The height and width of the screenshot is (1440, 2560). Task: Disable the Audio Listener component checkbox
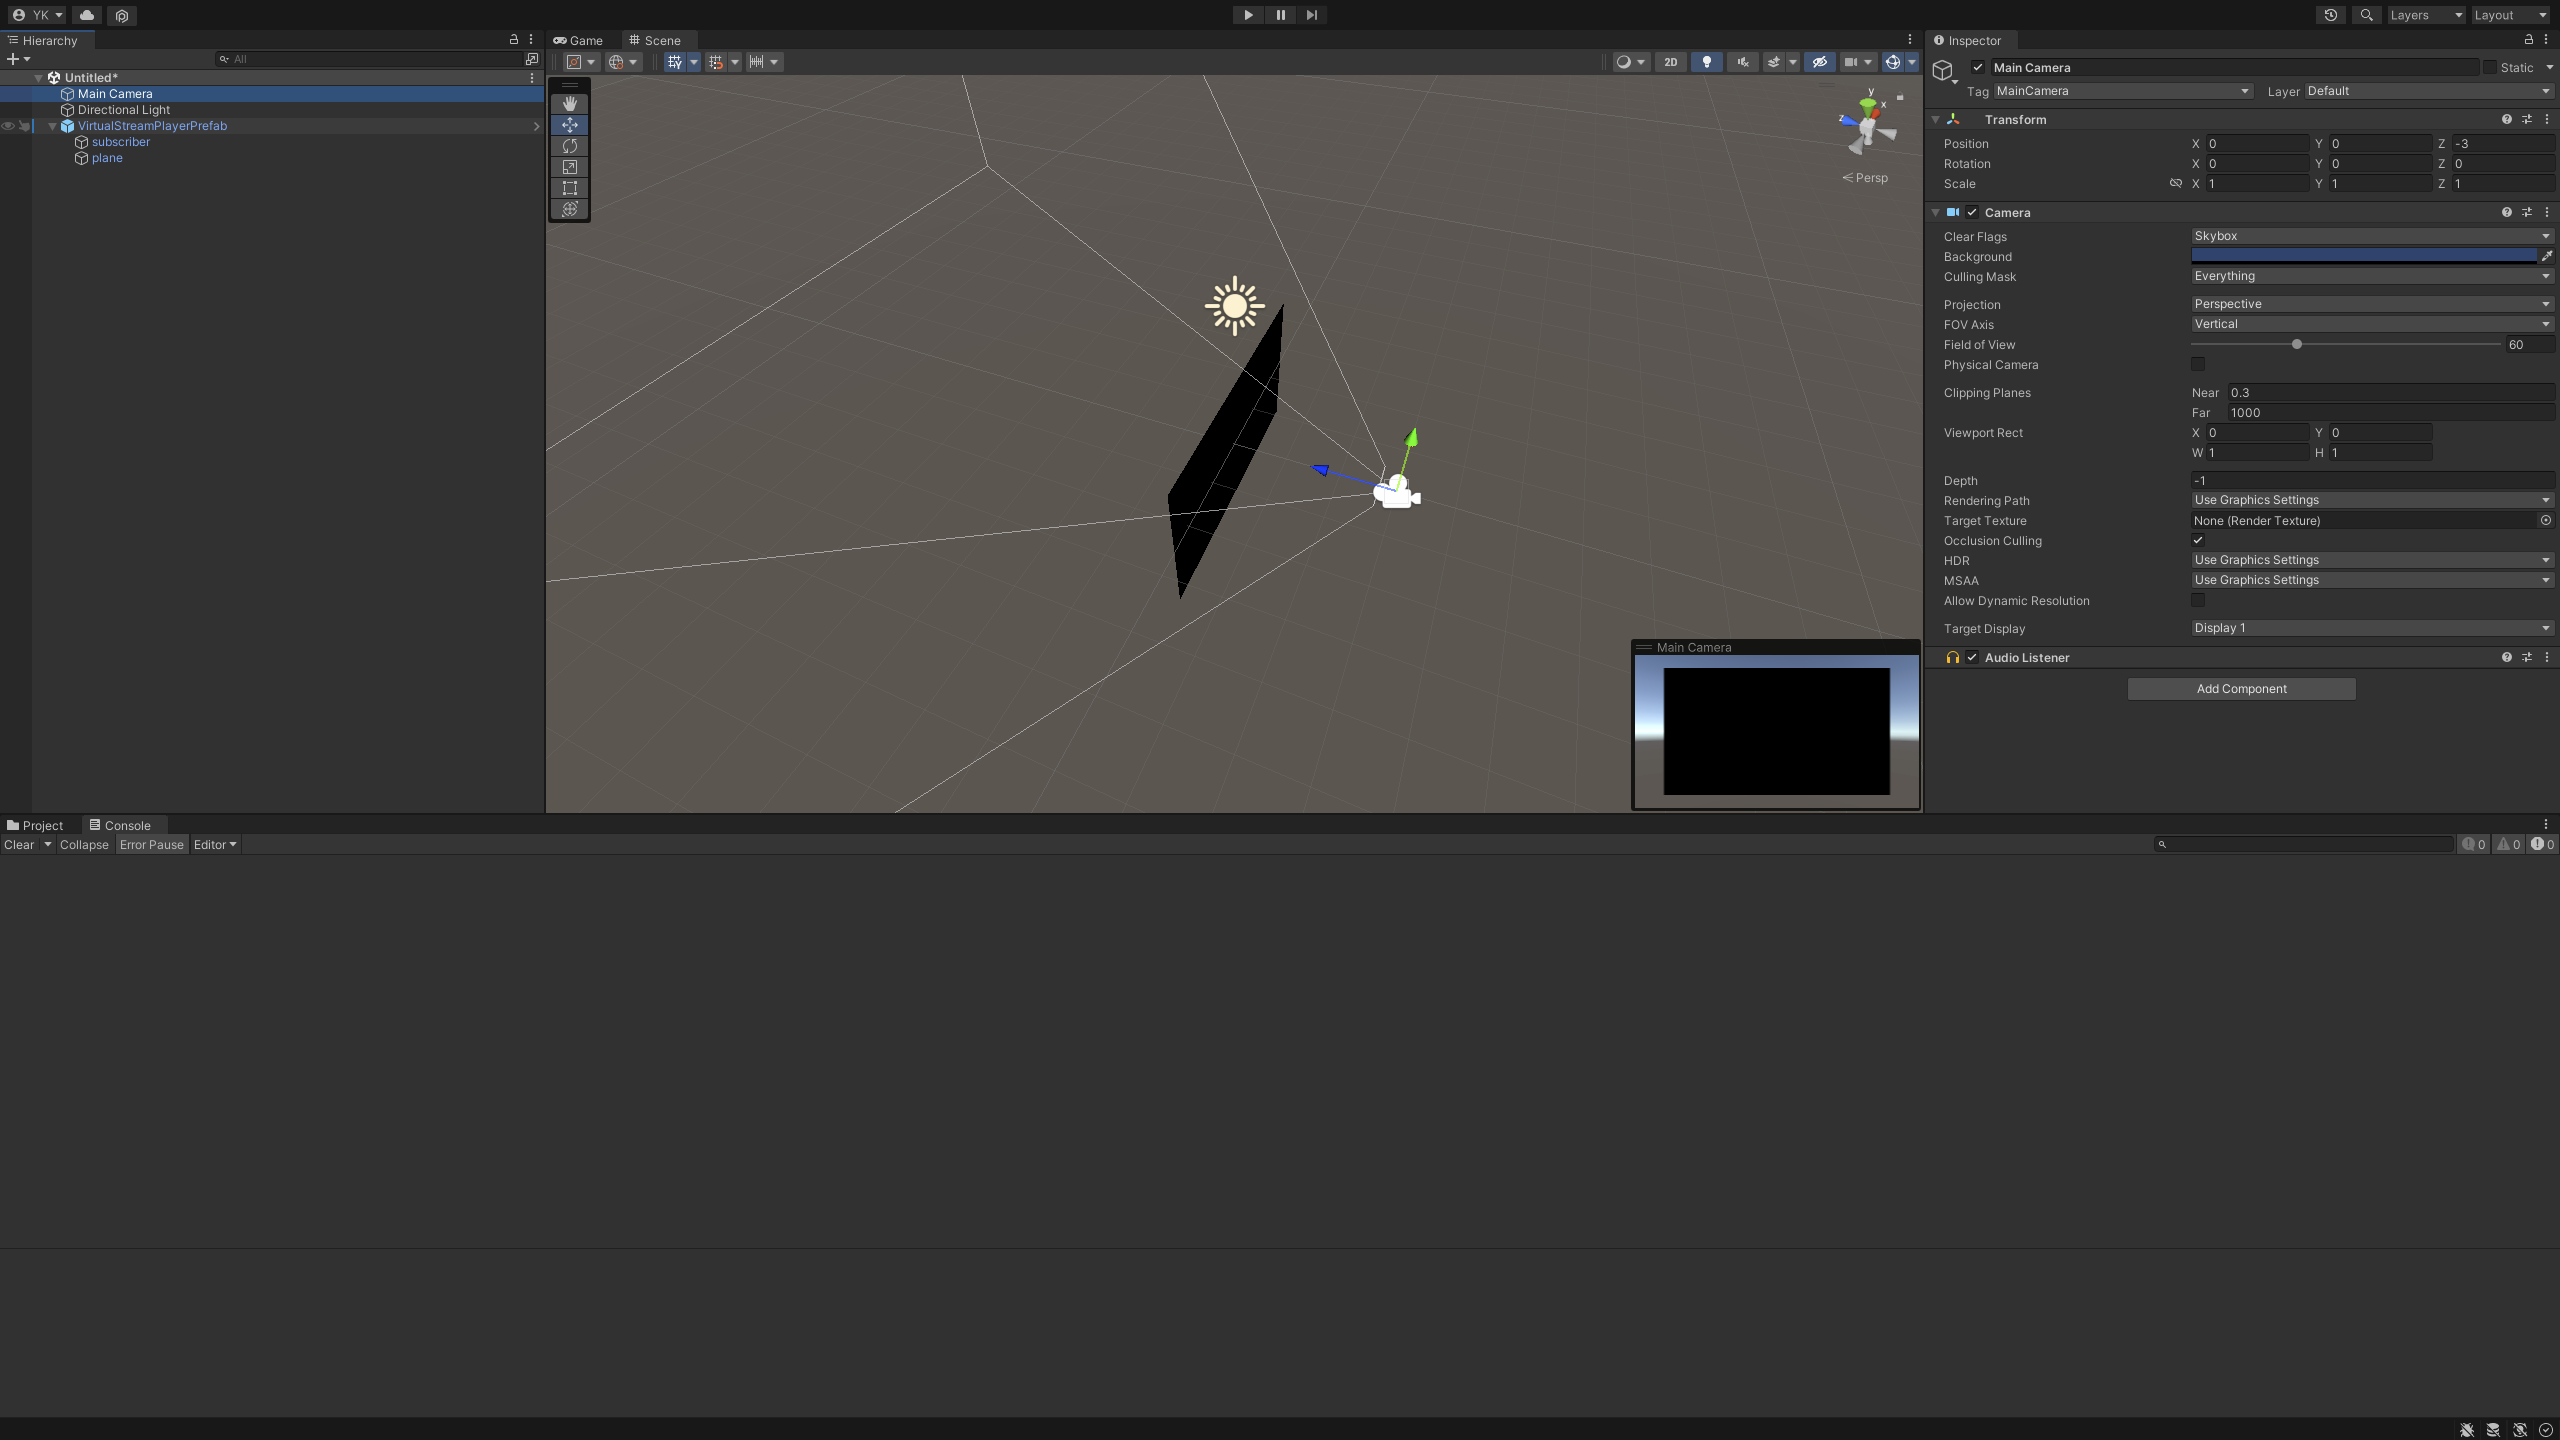[x=1971, y=657]
